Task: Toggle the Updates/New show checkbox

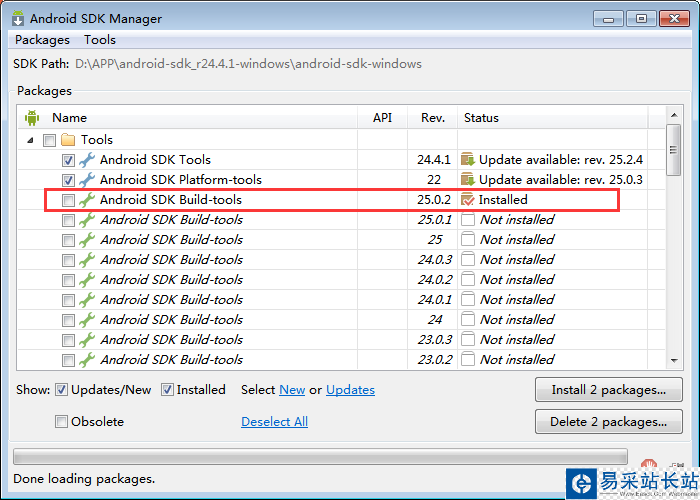Action: coord(61,390)
